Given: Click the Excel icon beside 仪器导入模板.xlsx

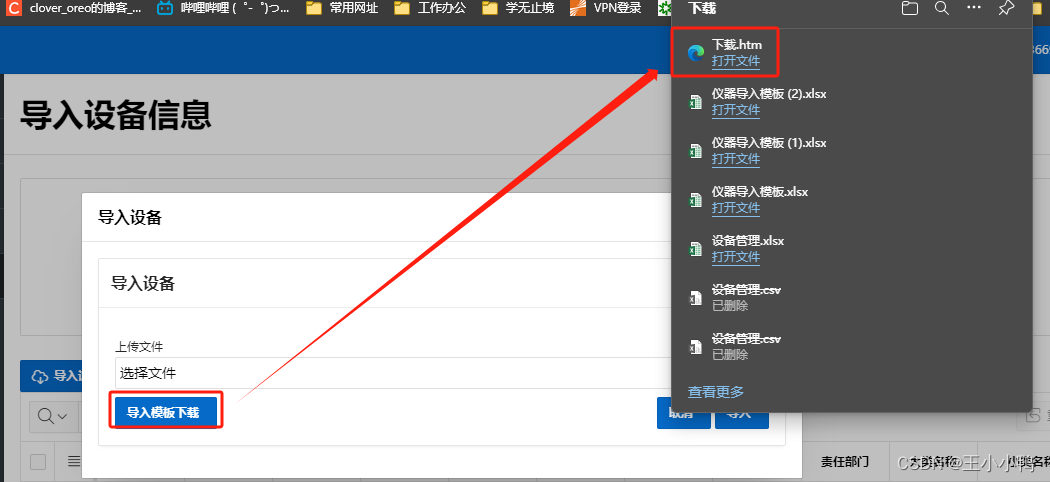Looking at the screenshot, I should tap(696, 199).
